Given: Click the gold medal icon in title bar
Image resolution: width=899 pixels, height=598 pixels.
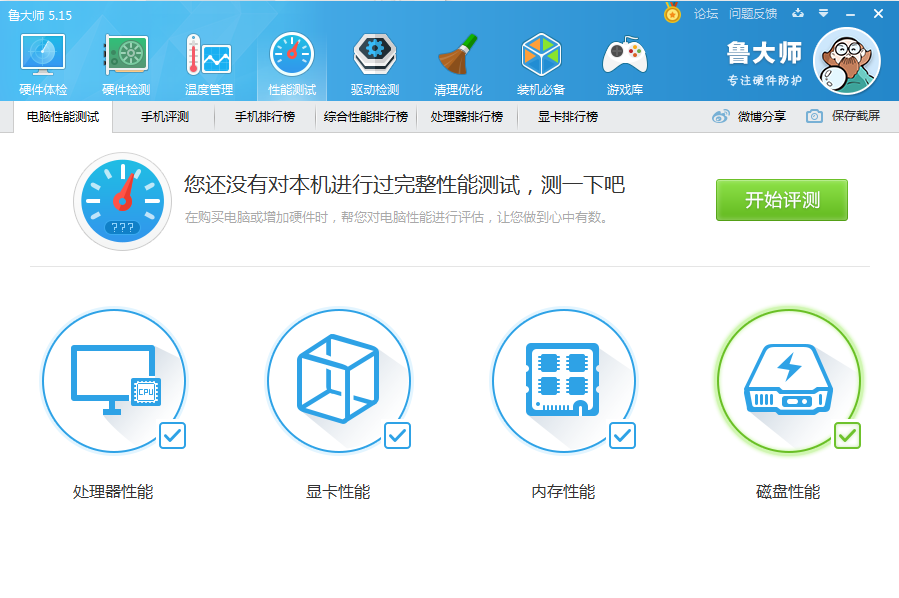Looking at the screenshot, I should click(x=673, y=13).
